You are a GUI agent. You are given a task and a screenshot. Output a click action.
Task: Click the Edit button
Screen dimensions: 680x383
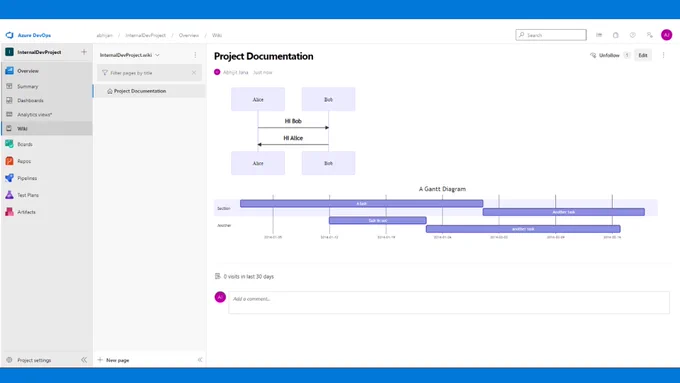(x=643, y=55)
